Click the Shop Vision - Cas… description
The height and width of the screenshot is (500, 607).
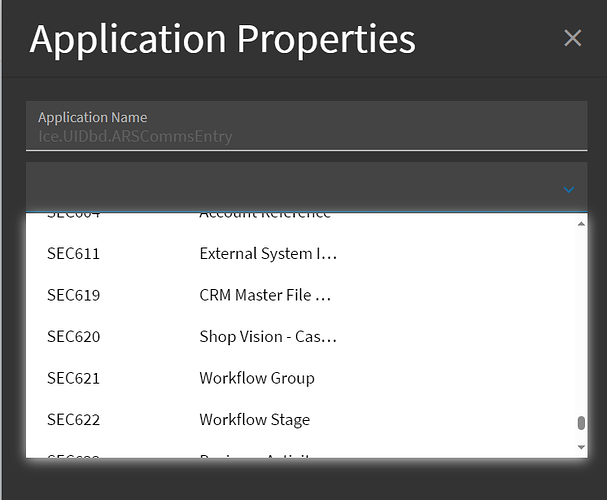(268, 337)
